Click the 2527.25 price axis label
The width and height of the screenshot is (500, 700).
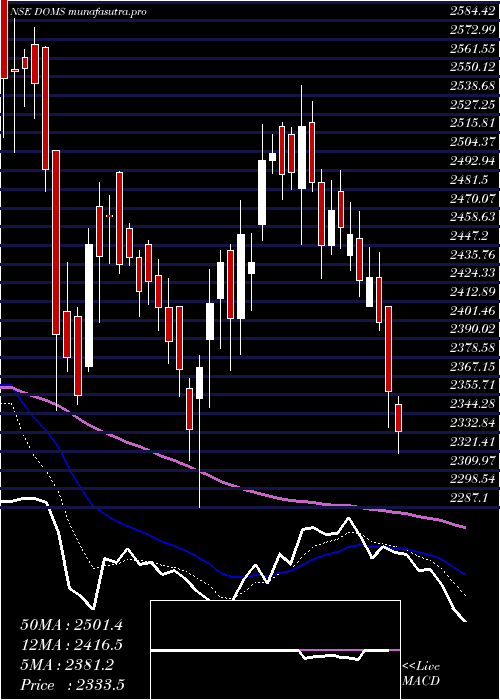tap(472, 104)
